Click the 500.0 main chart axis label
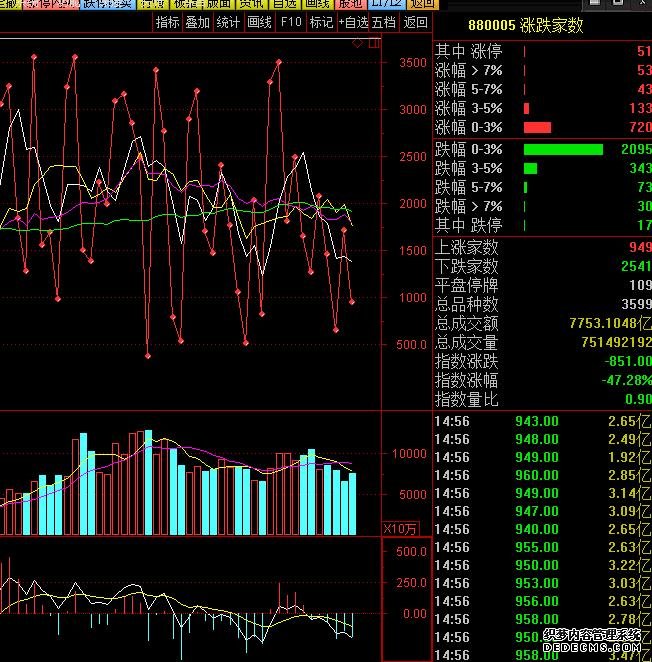This screenshot has width=652, height=662. pos(411,345)
